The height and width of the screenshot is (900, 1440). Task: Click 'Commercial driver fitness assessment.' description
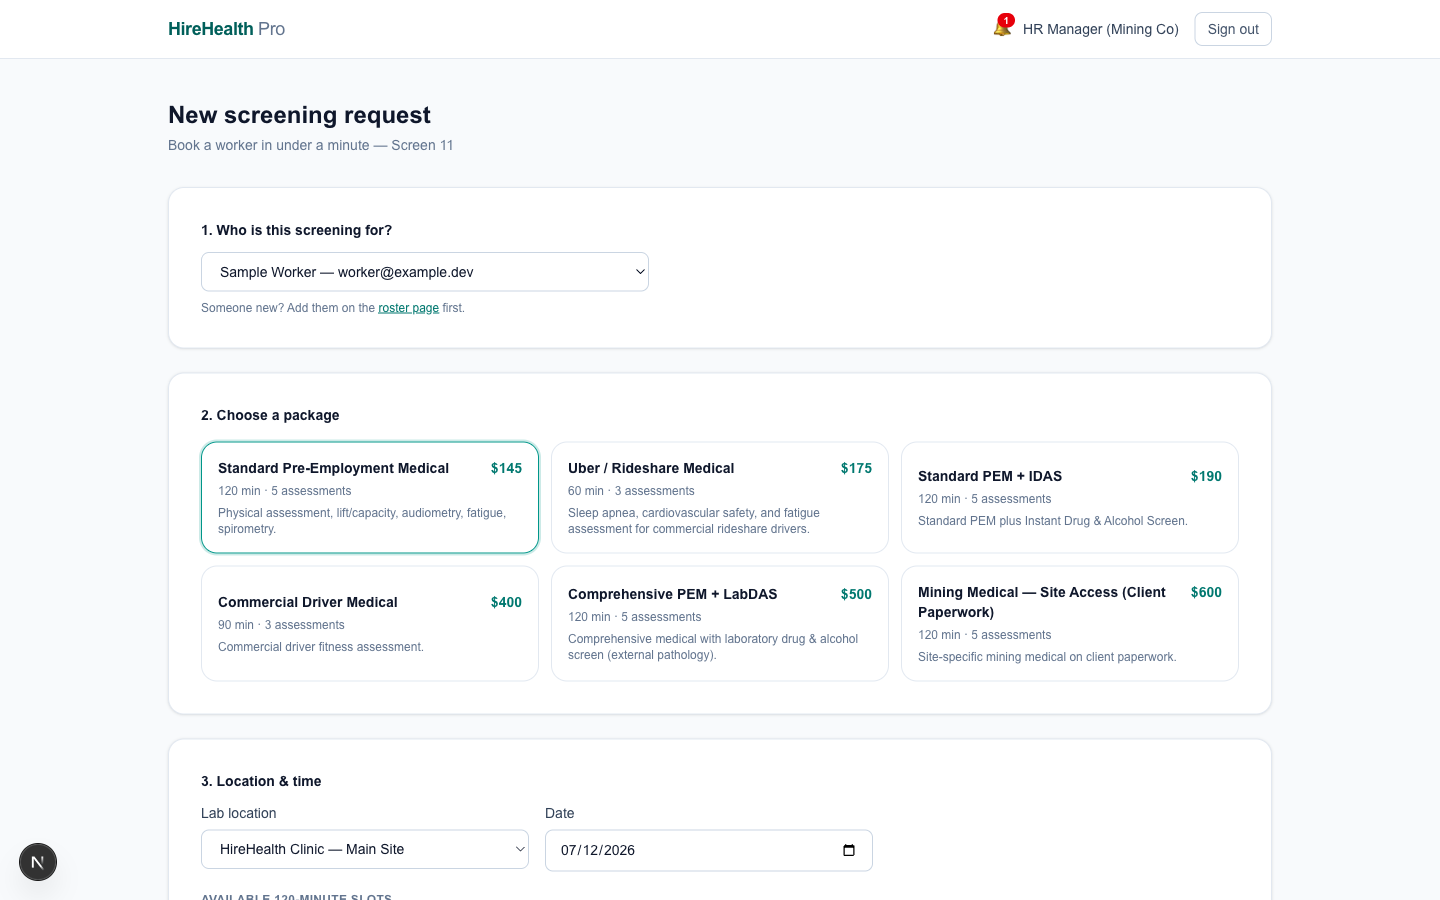pos(321,647)
